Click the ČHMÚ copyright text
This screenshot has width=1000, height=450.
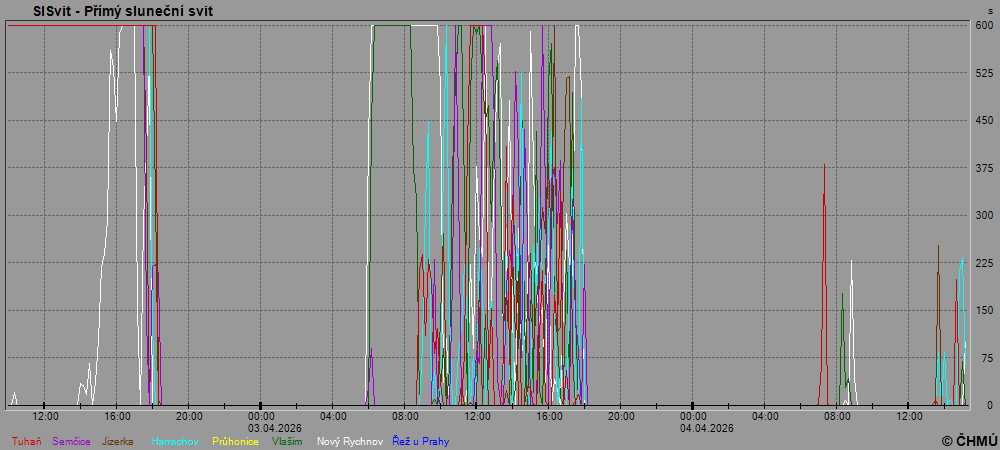click(x=969, y=441)
